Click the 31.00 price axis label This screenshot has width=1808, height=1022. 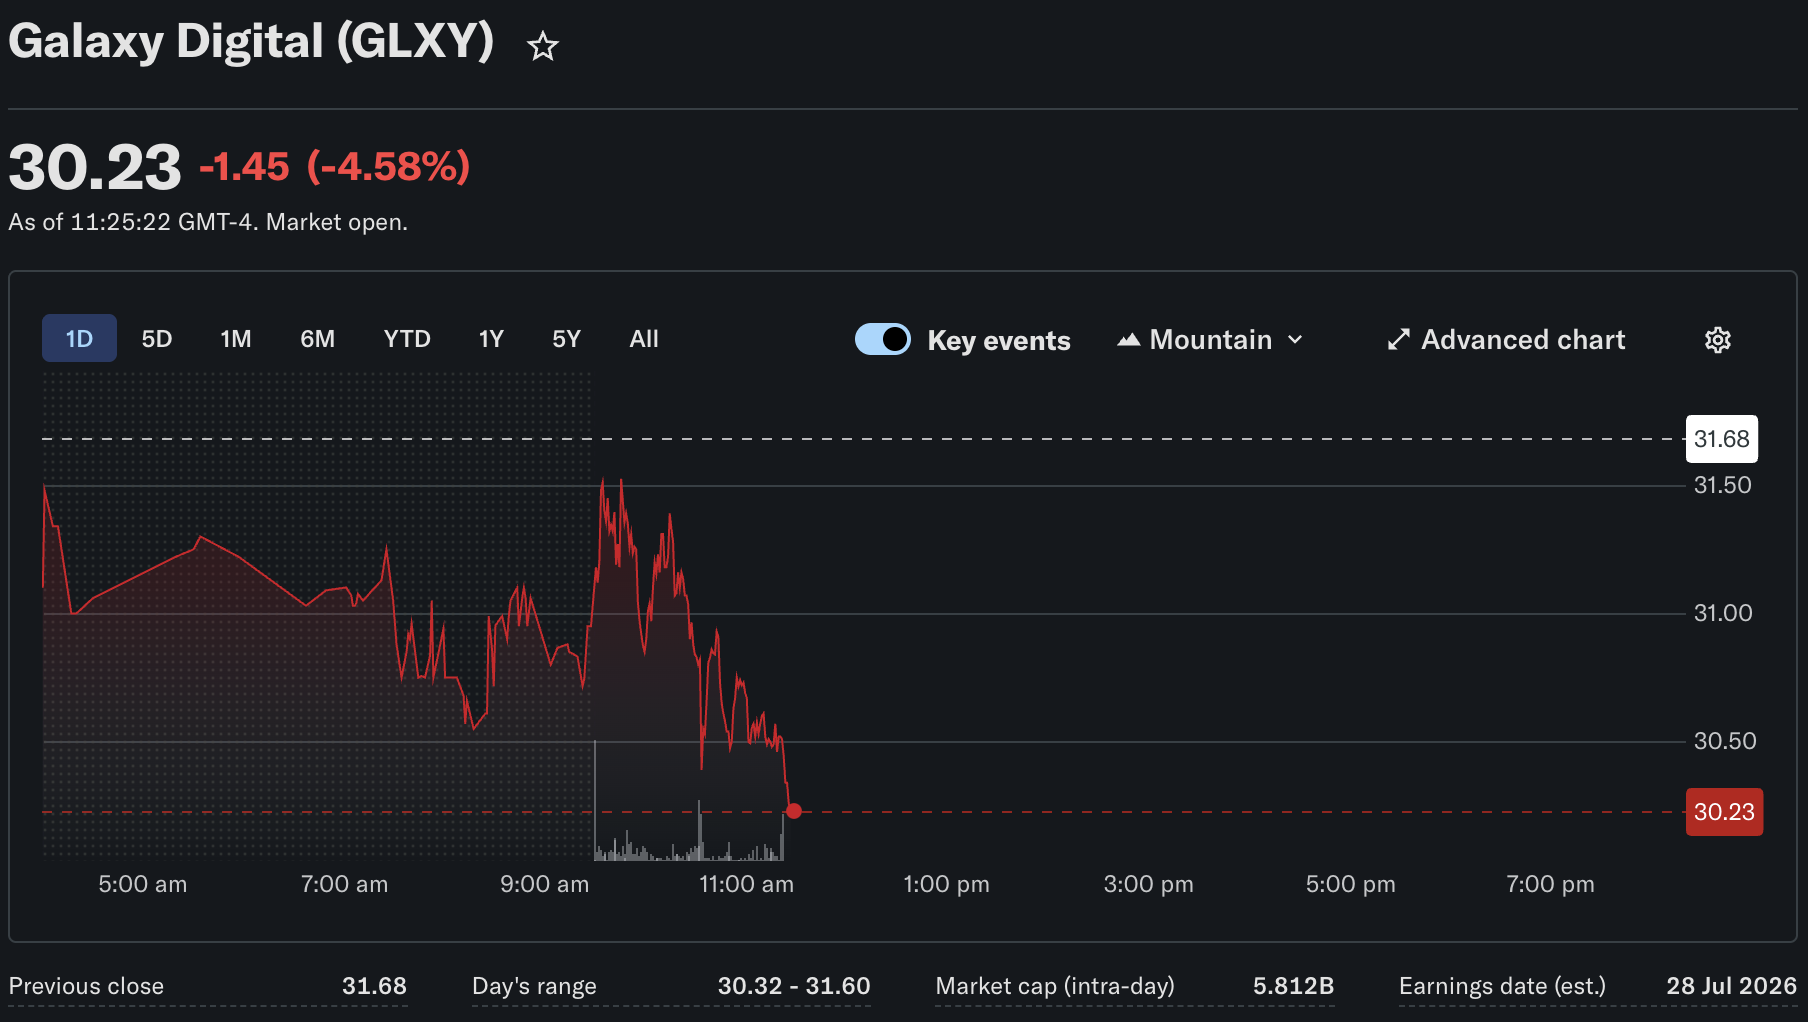point(1723,613)
